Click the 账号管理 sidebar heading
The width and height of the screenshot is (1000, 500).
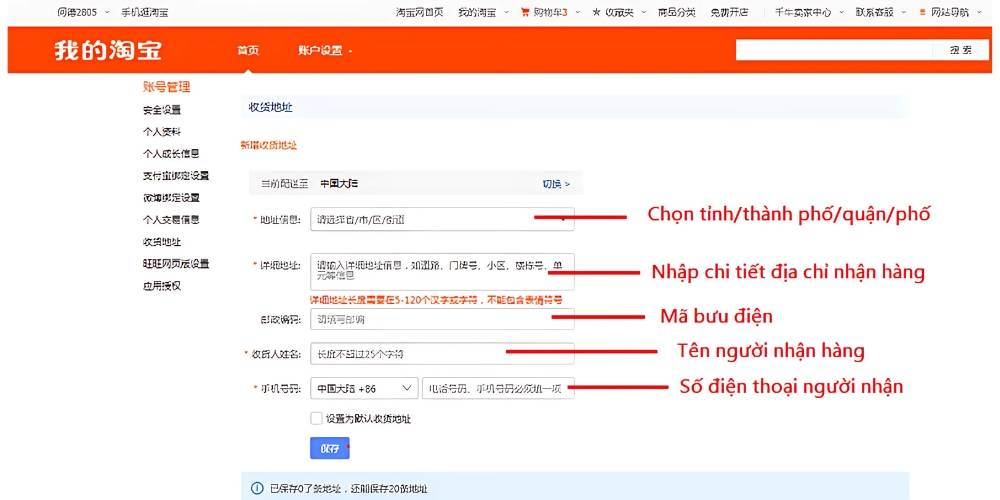166,87
